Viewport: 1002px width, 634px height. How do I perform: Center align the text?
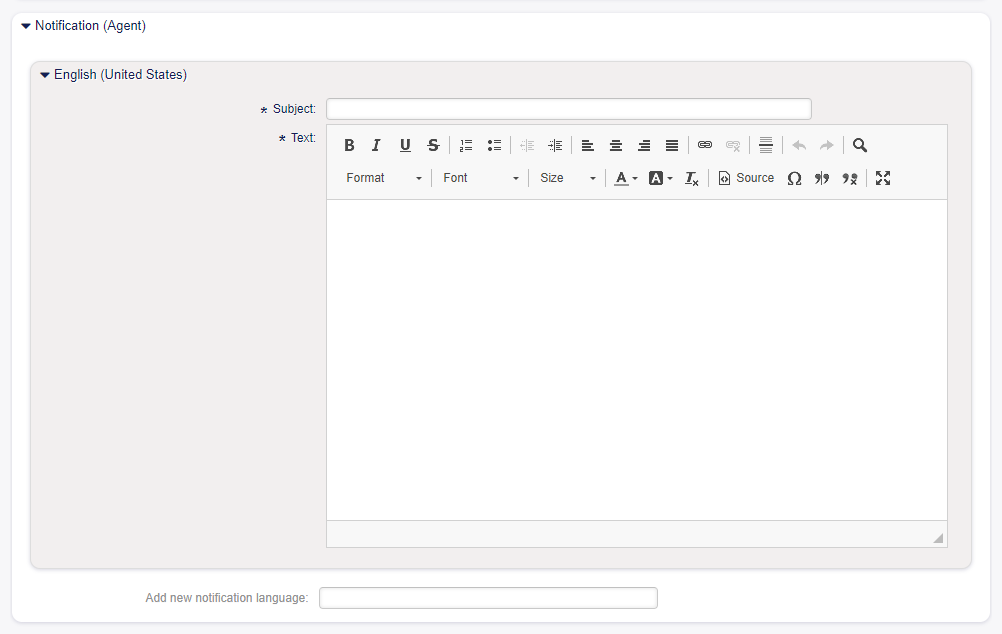point(616,145)
